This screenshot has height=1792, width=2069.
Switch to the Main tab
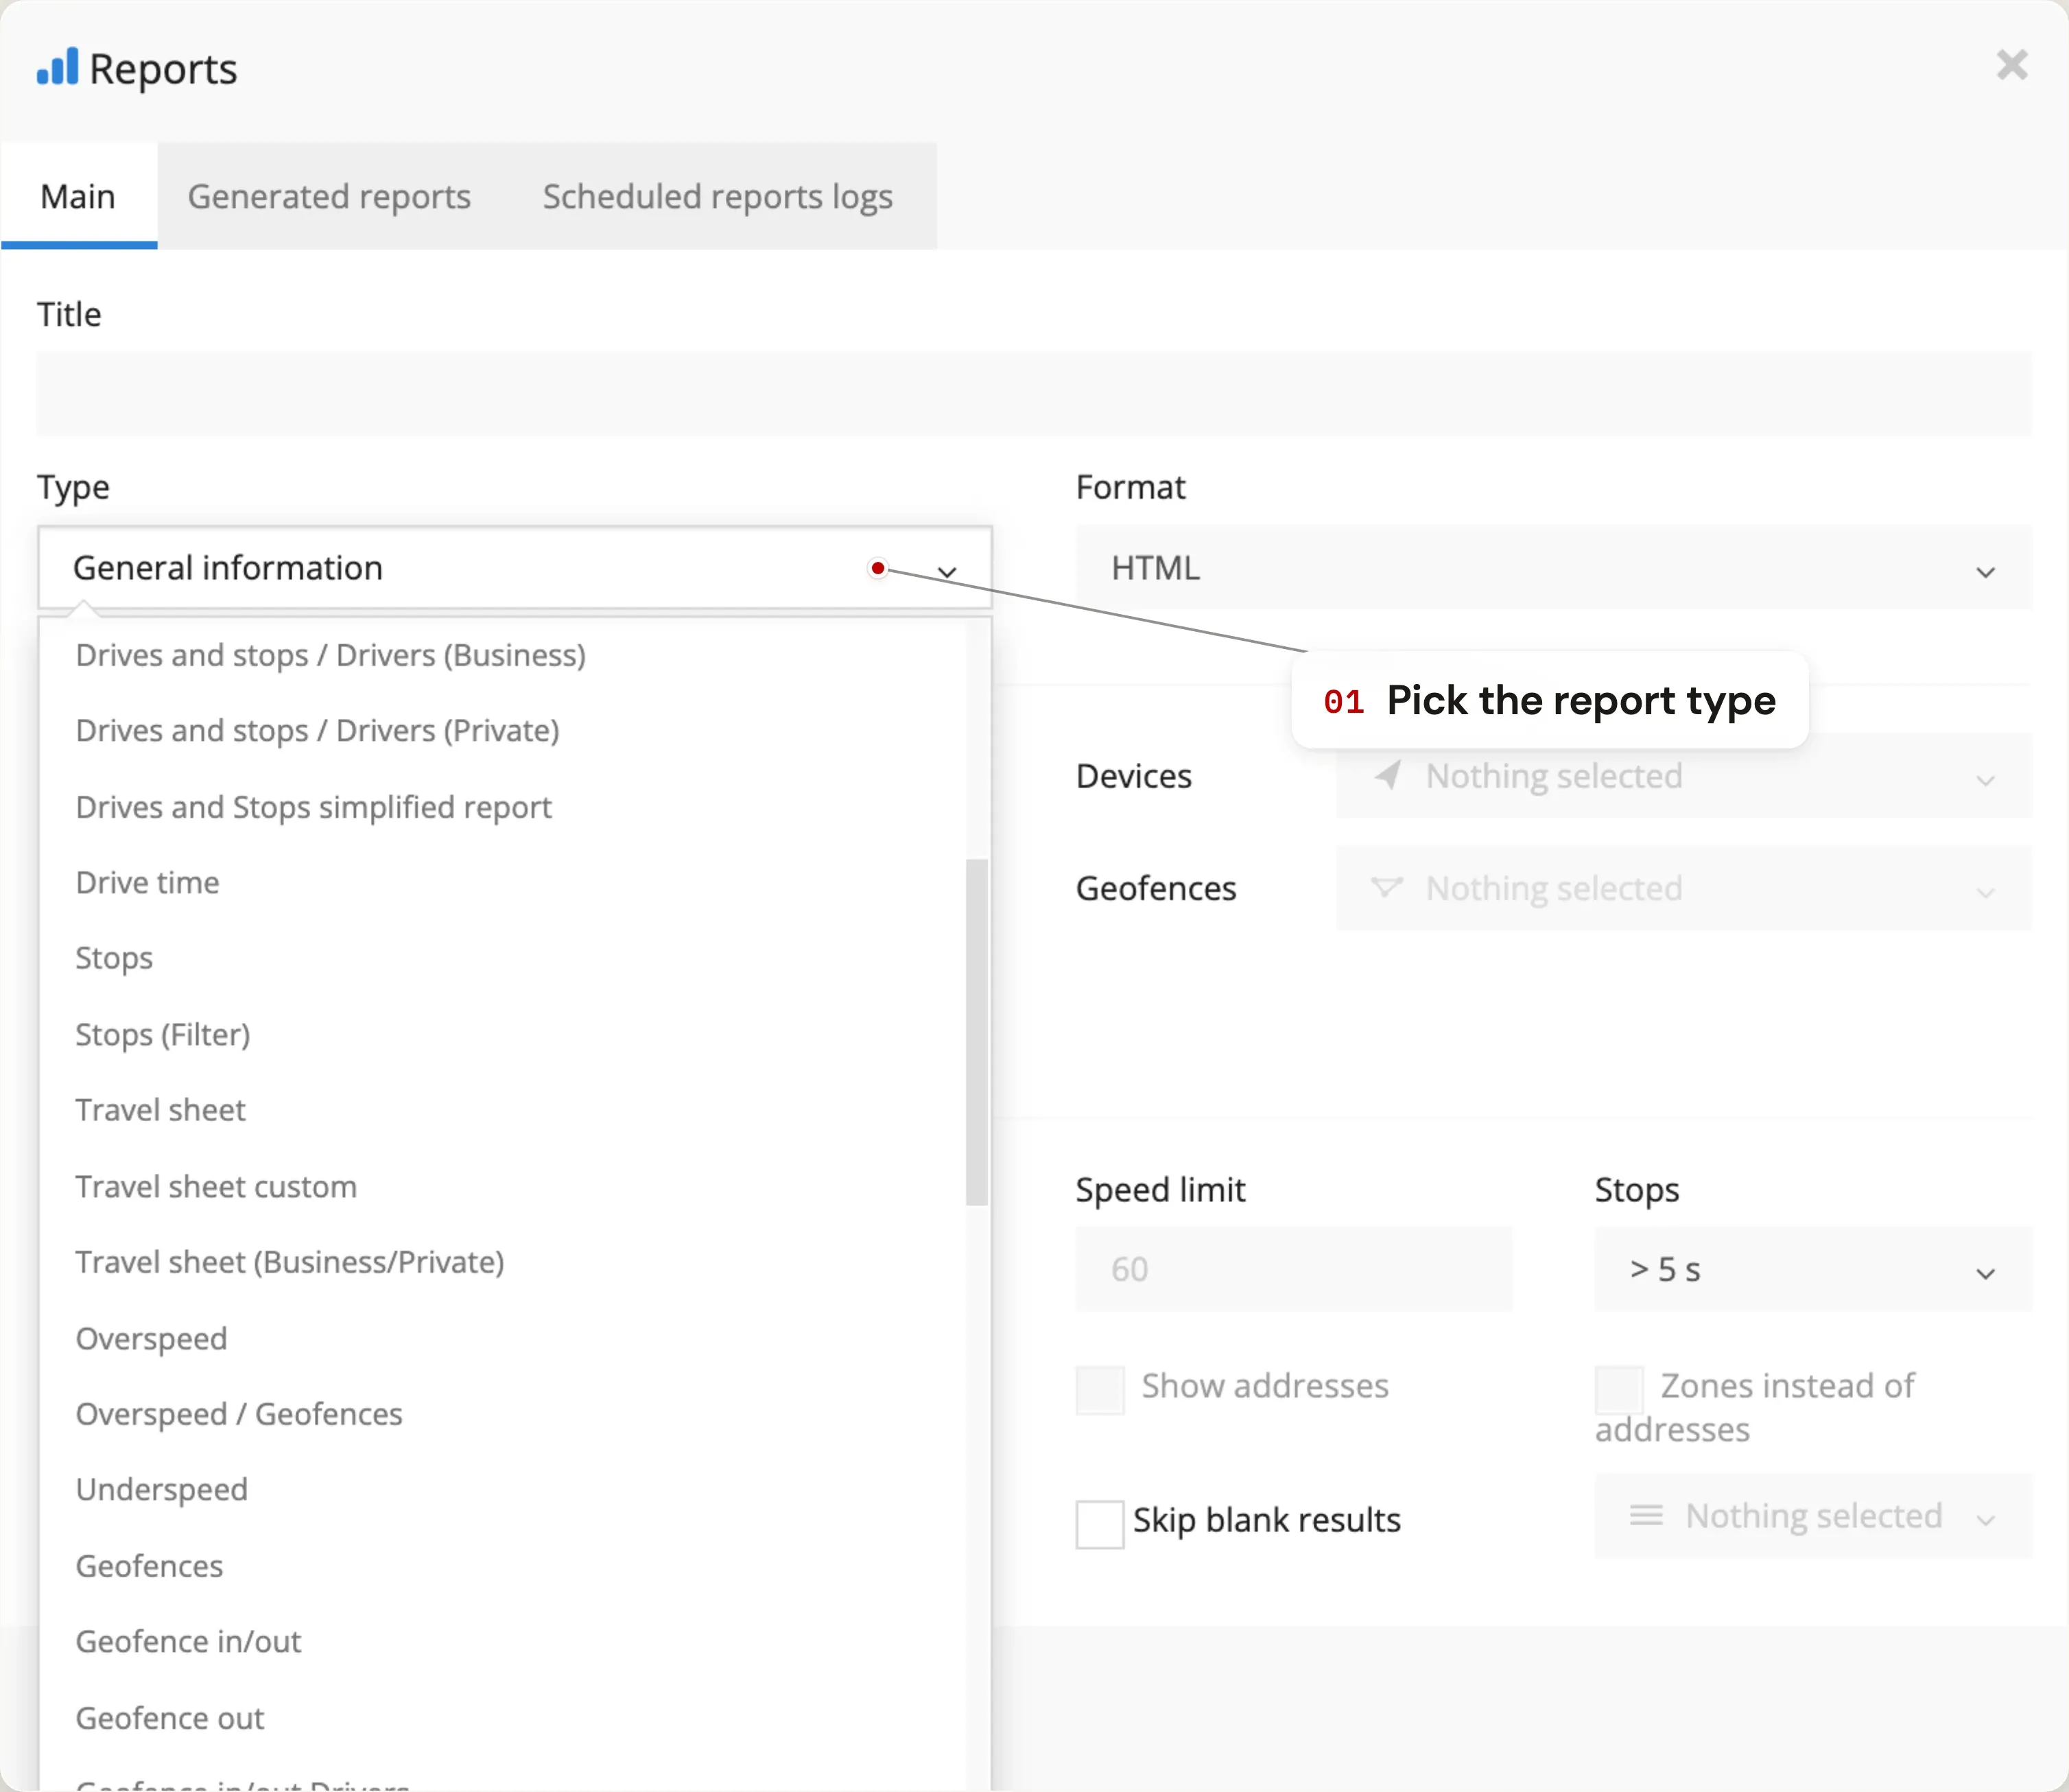[79, 196]
